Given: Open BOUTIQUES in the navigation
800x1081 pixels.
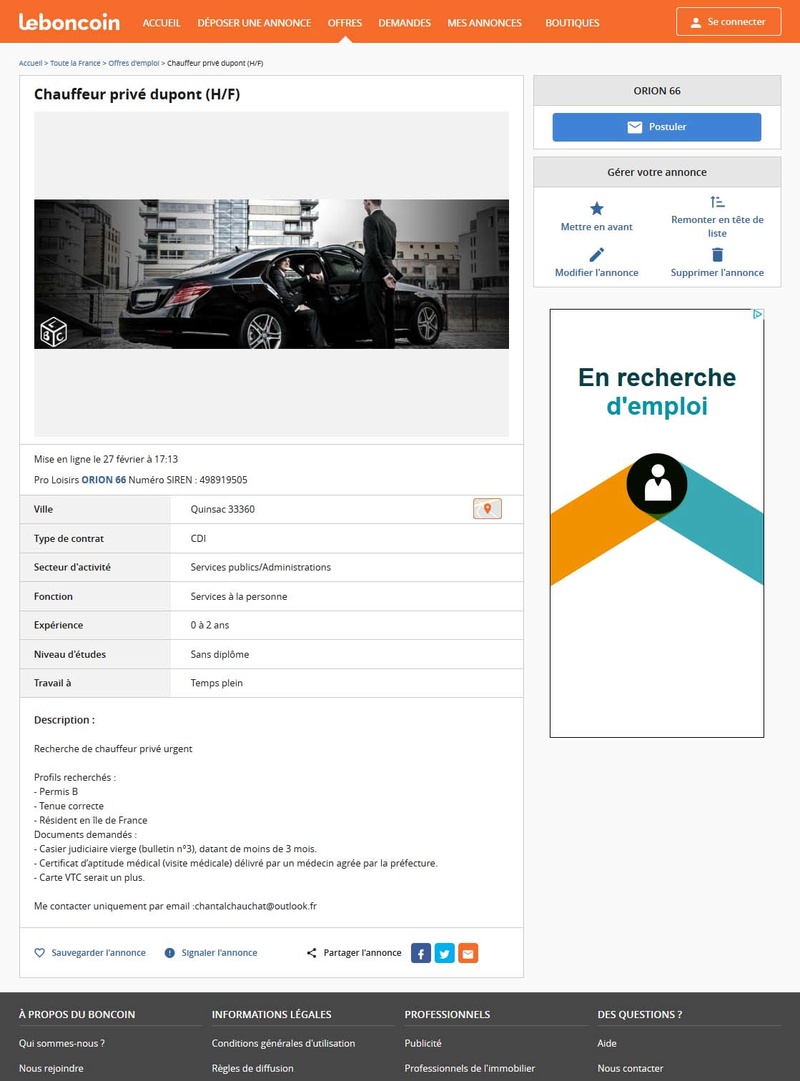Looking at the screenshot, I should coord(572,23).
